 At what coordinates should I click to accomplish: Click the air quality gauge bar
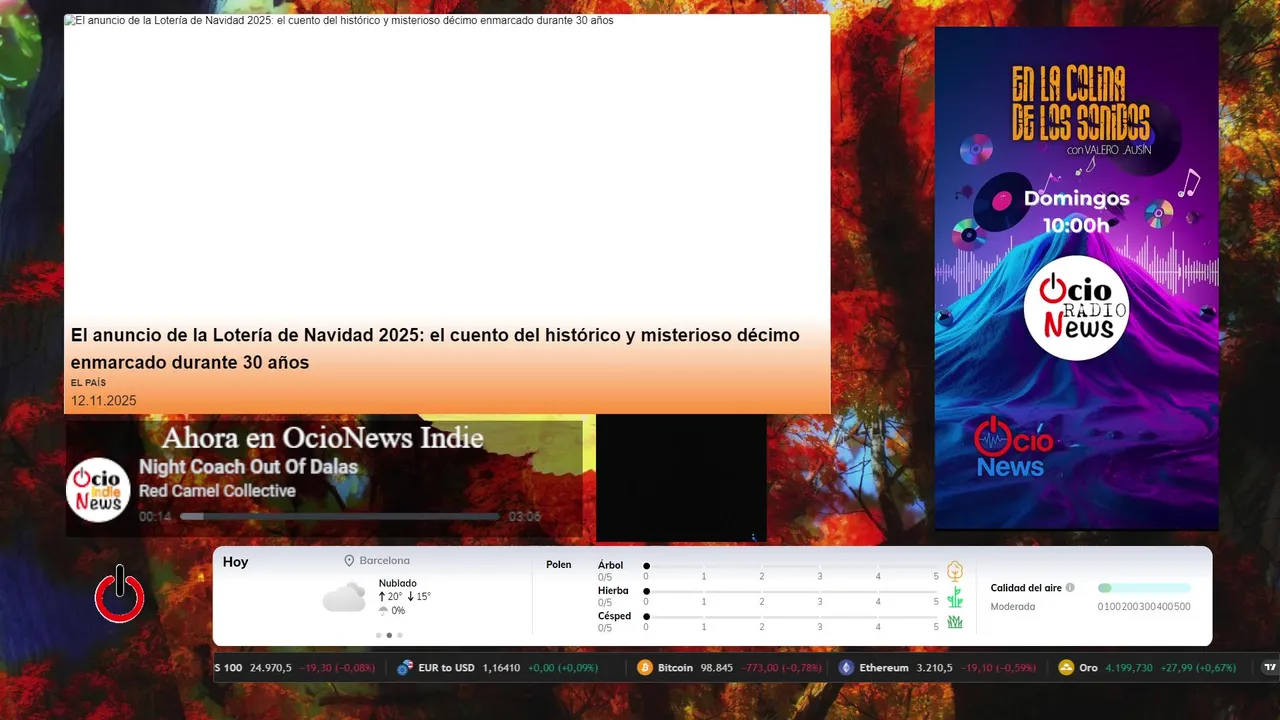click(x=1144, y=588)
